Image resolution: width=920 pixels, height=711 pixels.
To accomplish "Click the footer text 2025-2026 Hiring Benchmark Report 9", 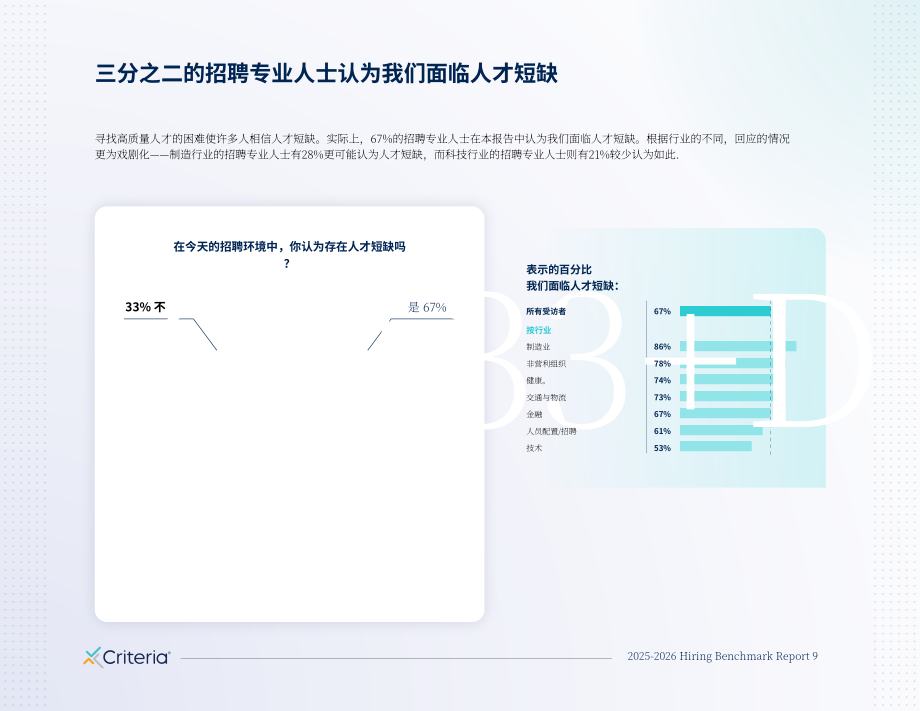I will (722, 656).
